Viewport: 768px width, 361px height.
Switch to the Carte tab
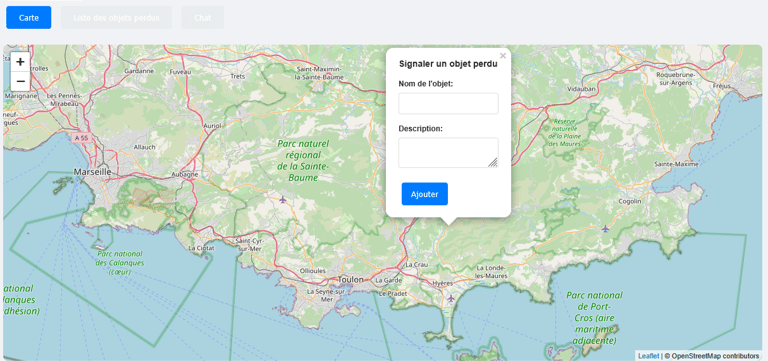29,18
